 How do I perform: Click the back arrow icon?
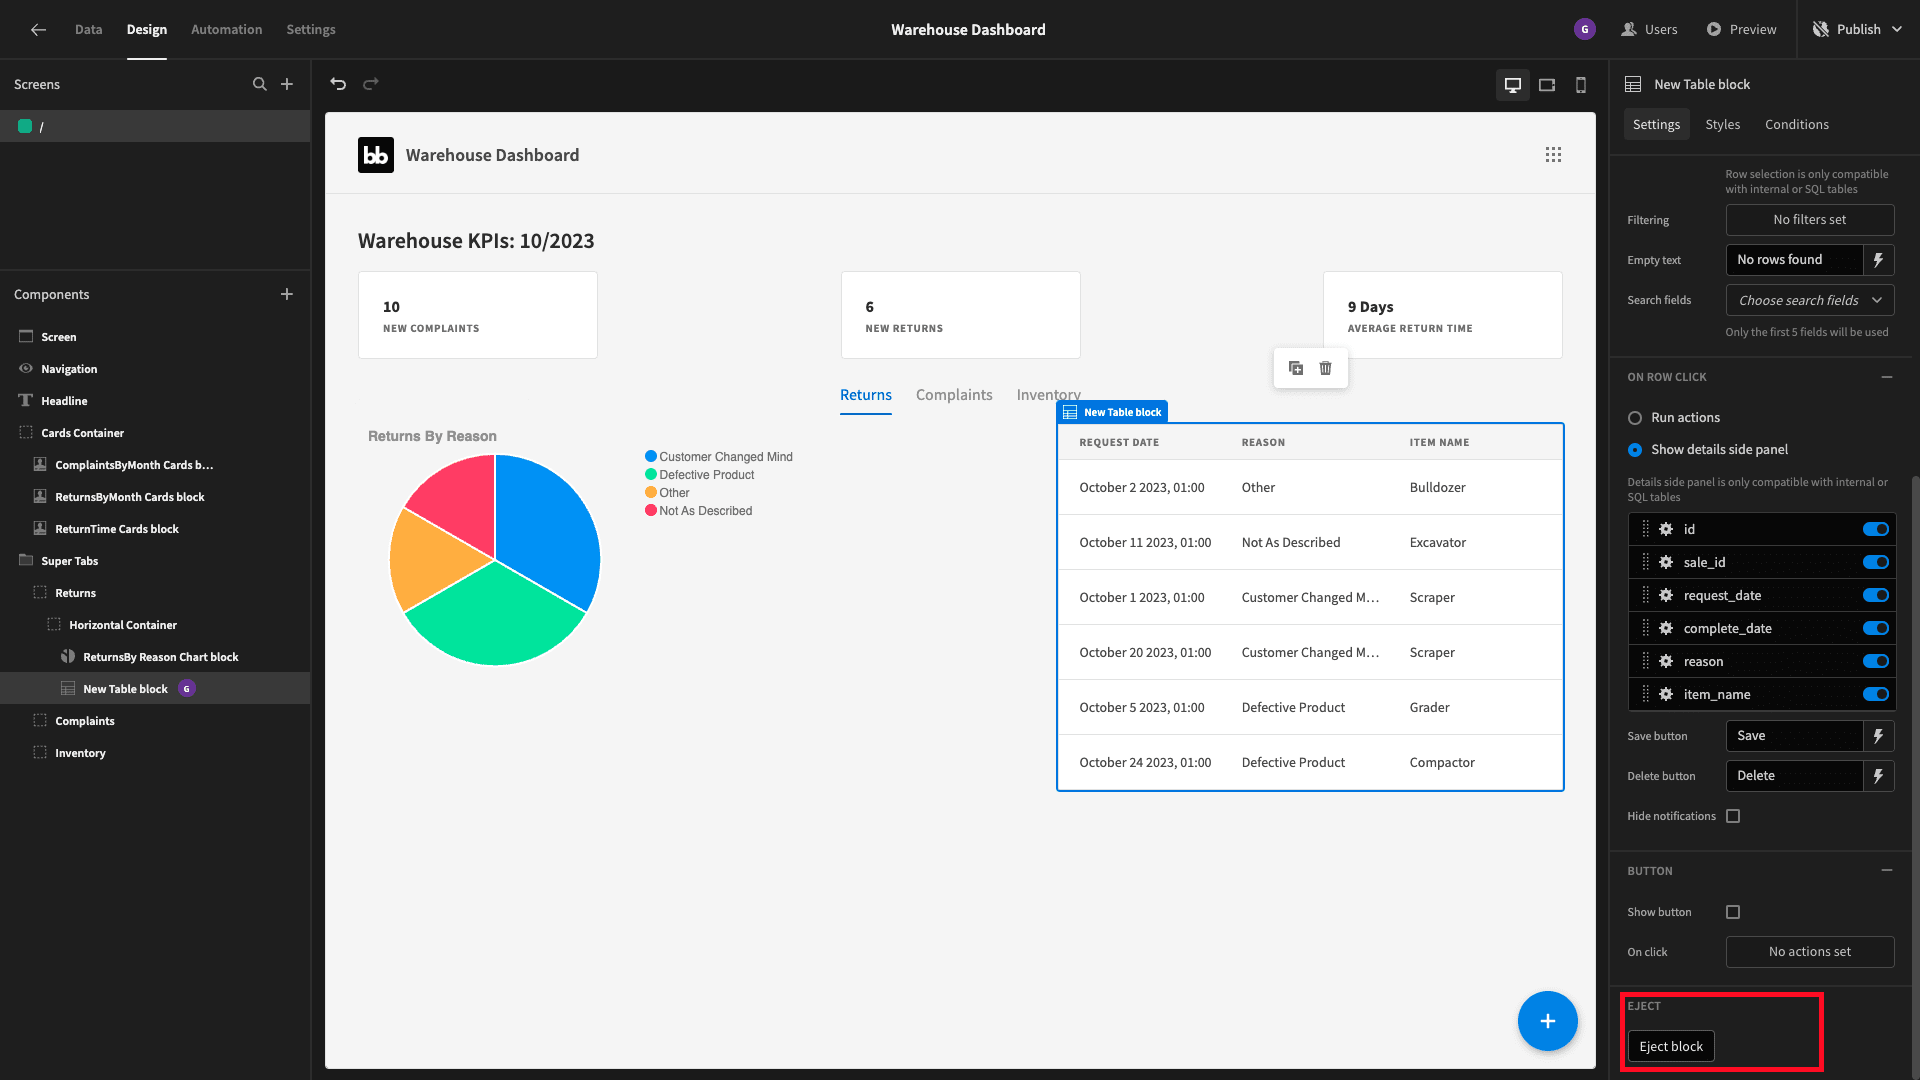coord(38,30)
